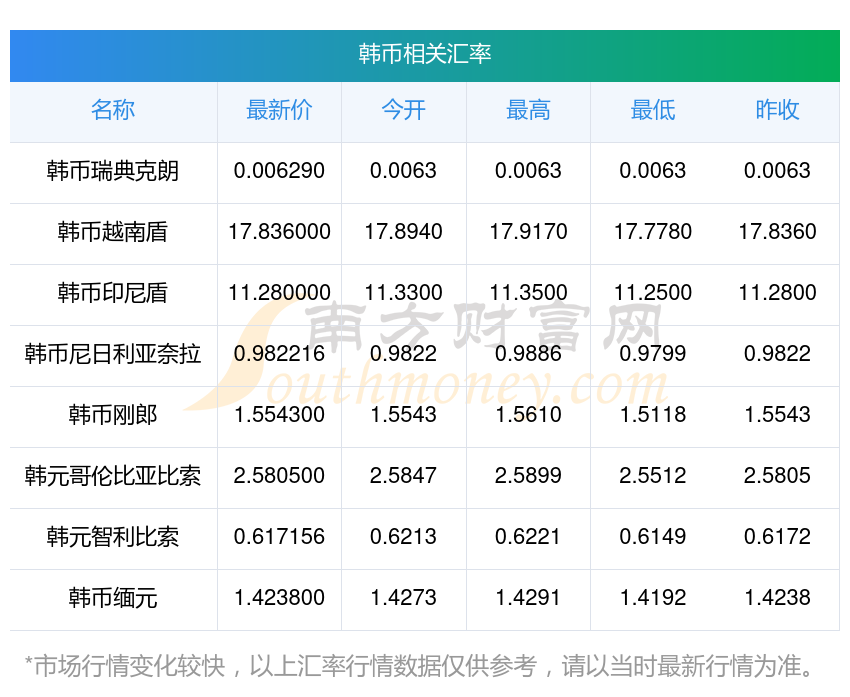
Task: Click the 韩币相关汇率 table title banner
Action: tap(425, 54)
